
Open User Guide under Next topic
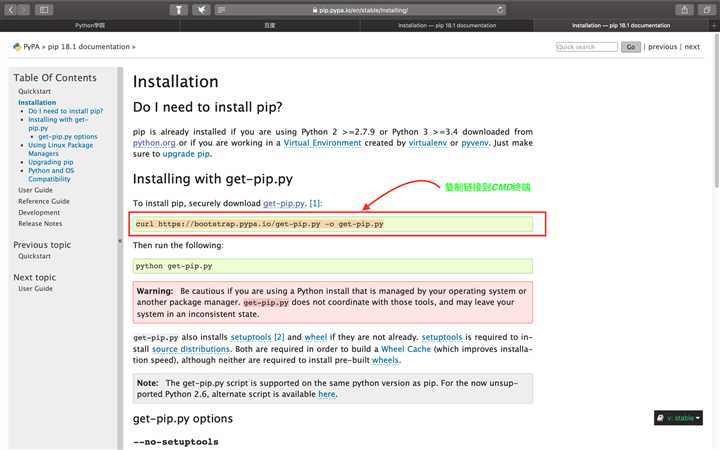[x=35, y=288]
